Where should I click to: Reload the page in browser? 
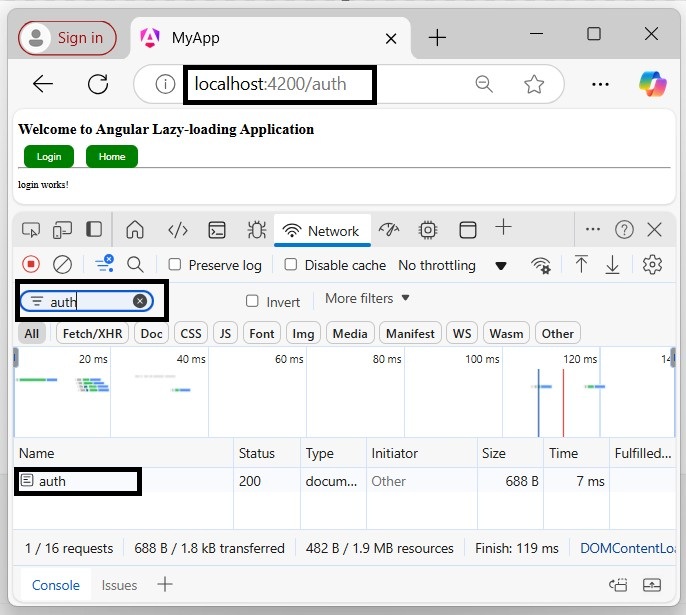pos(98,84)
